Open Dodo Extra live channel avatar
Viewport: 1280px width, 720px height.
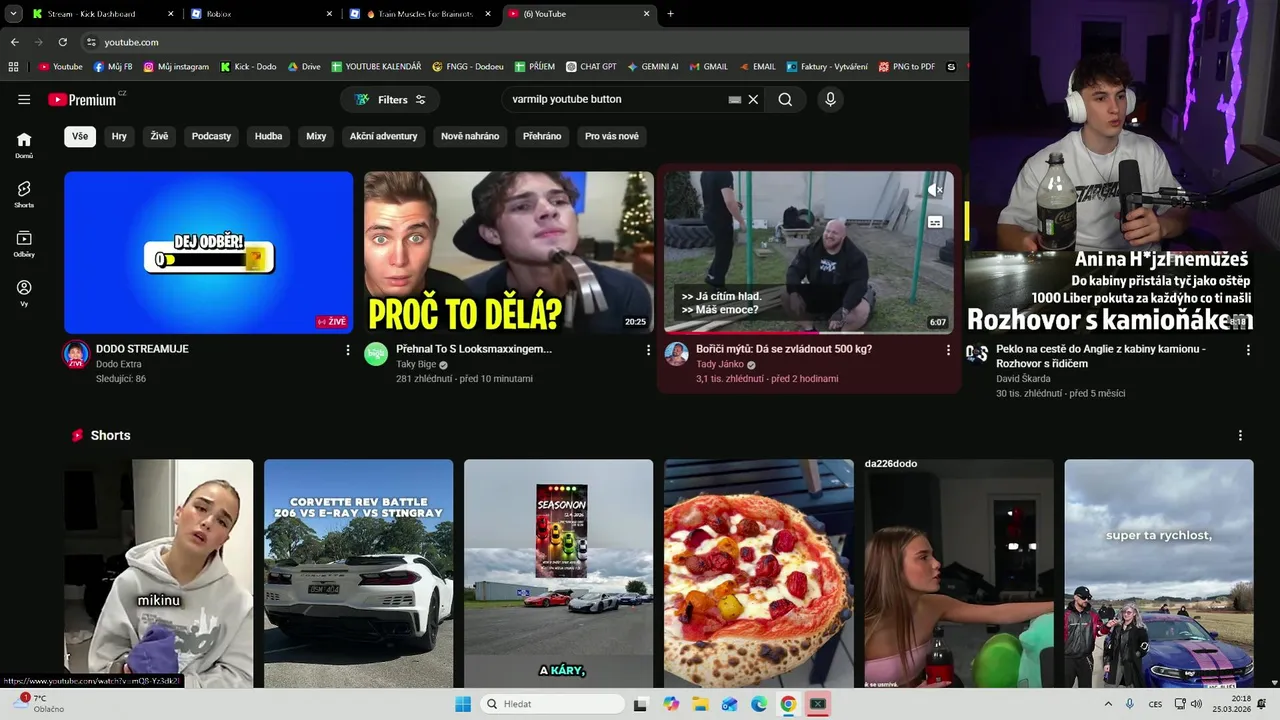(x=76, y=354)
